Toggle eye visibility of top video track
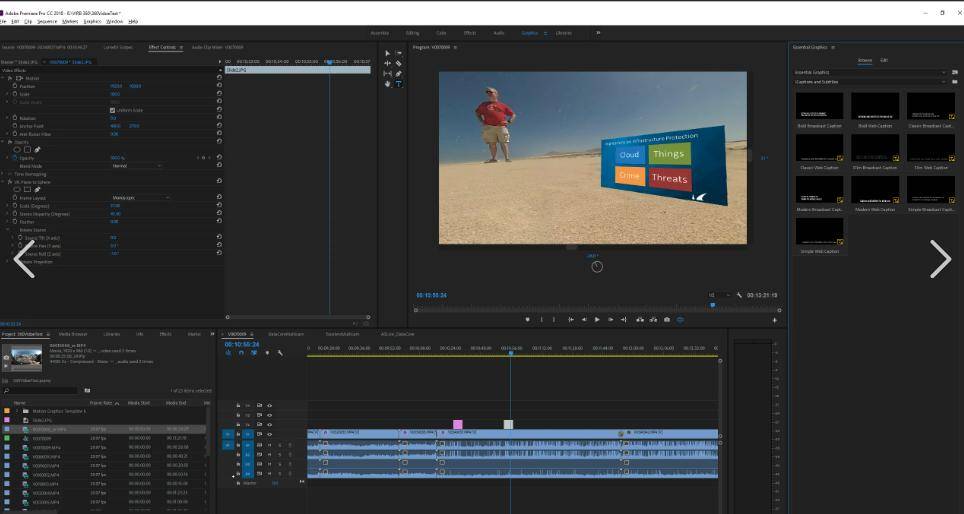Image resolution: width=964 pixels, height=514 pixels. point(270,405)
